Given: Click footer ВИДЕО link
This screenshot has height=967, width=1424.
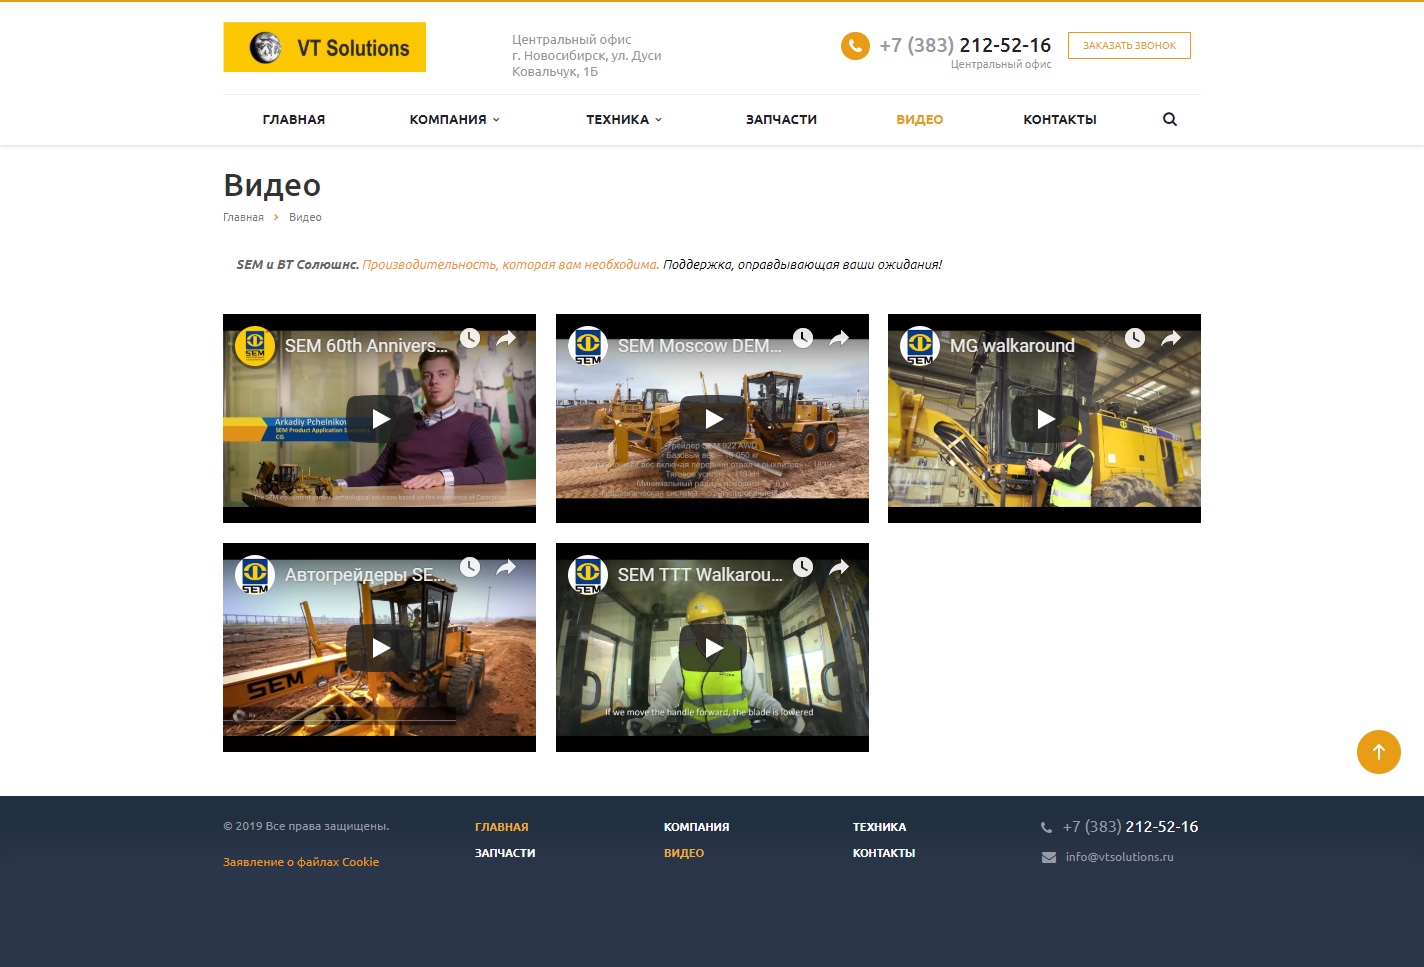Looking at the screenshot, I should [684, 853].
